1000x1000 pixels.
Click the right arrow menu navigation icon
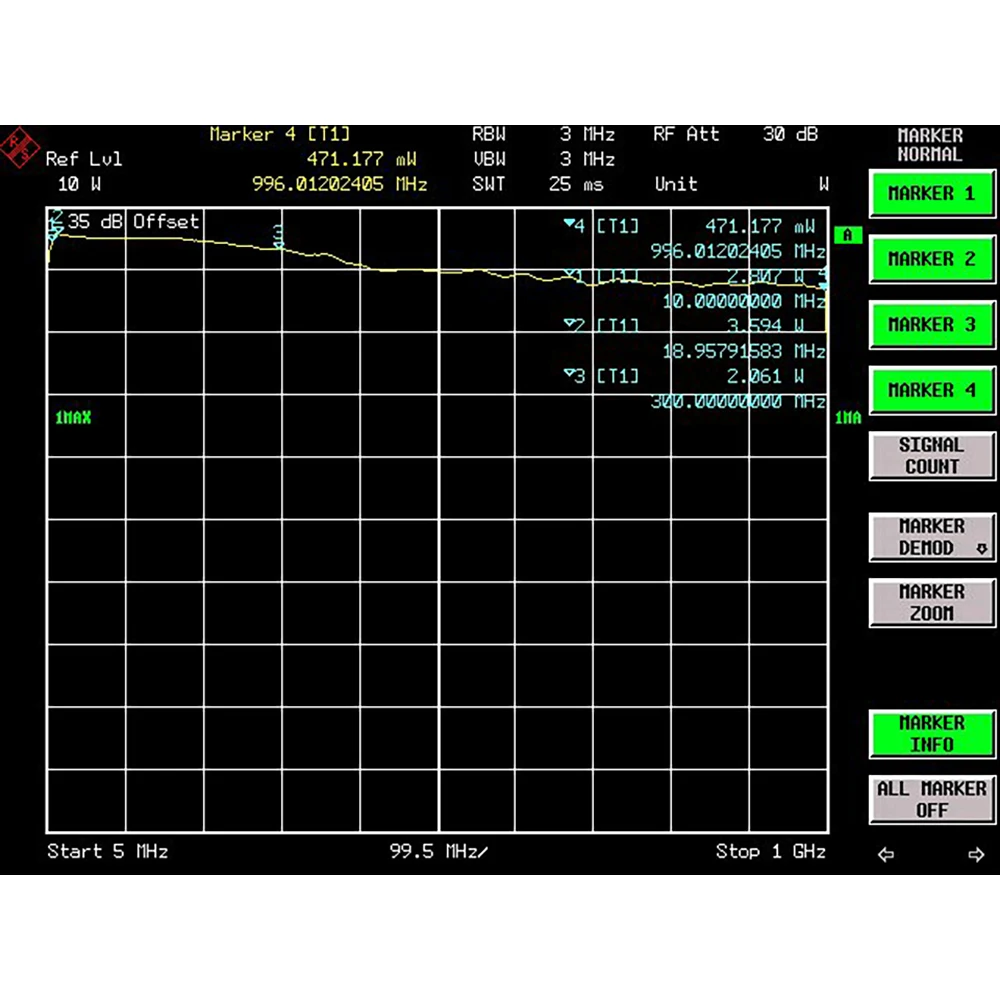(x=976, y=854)
